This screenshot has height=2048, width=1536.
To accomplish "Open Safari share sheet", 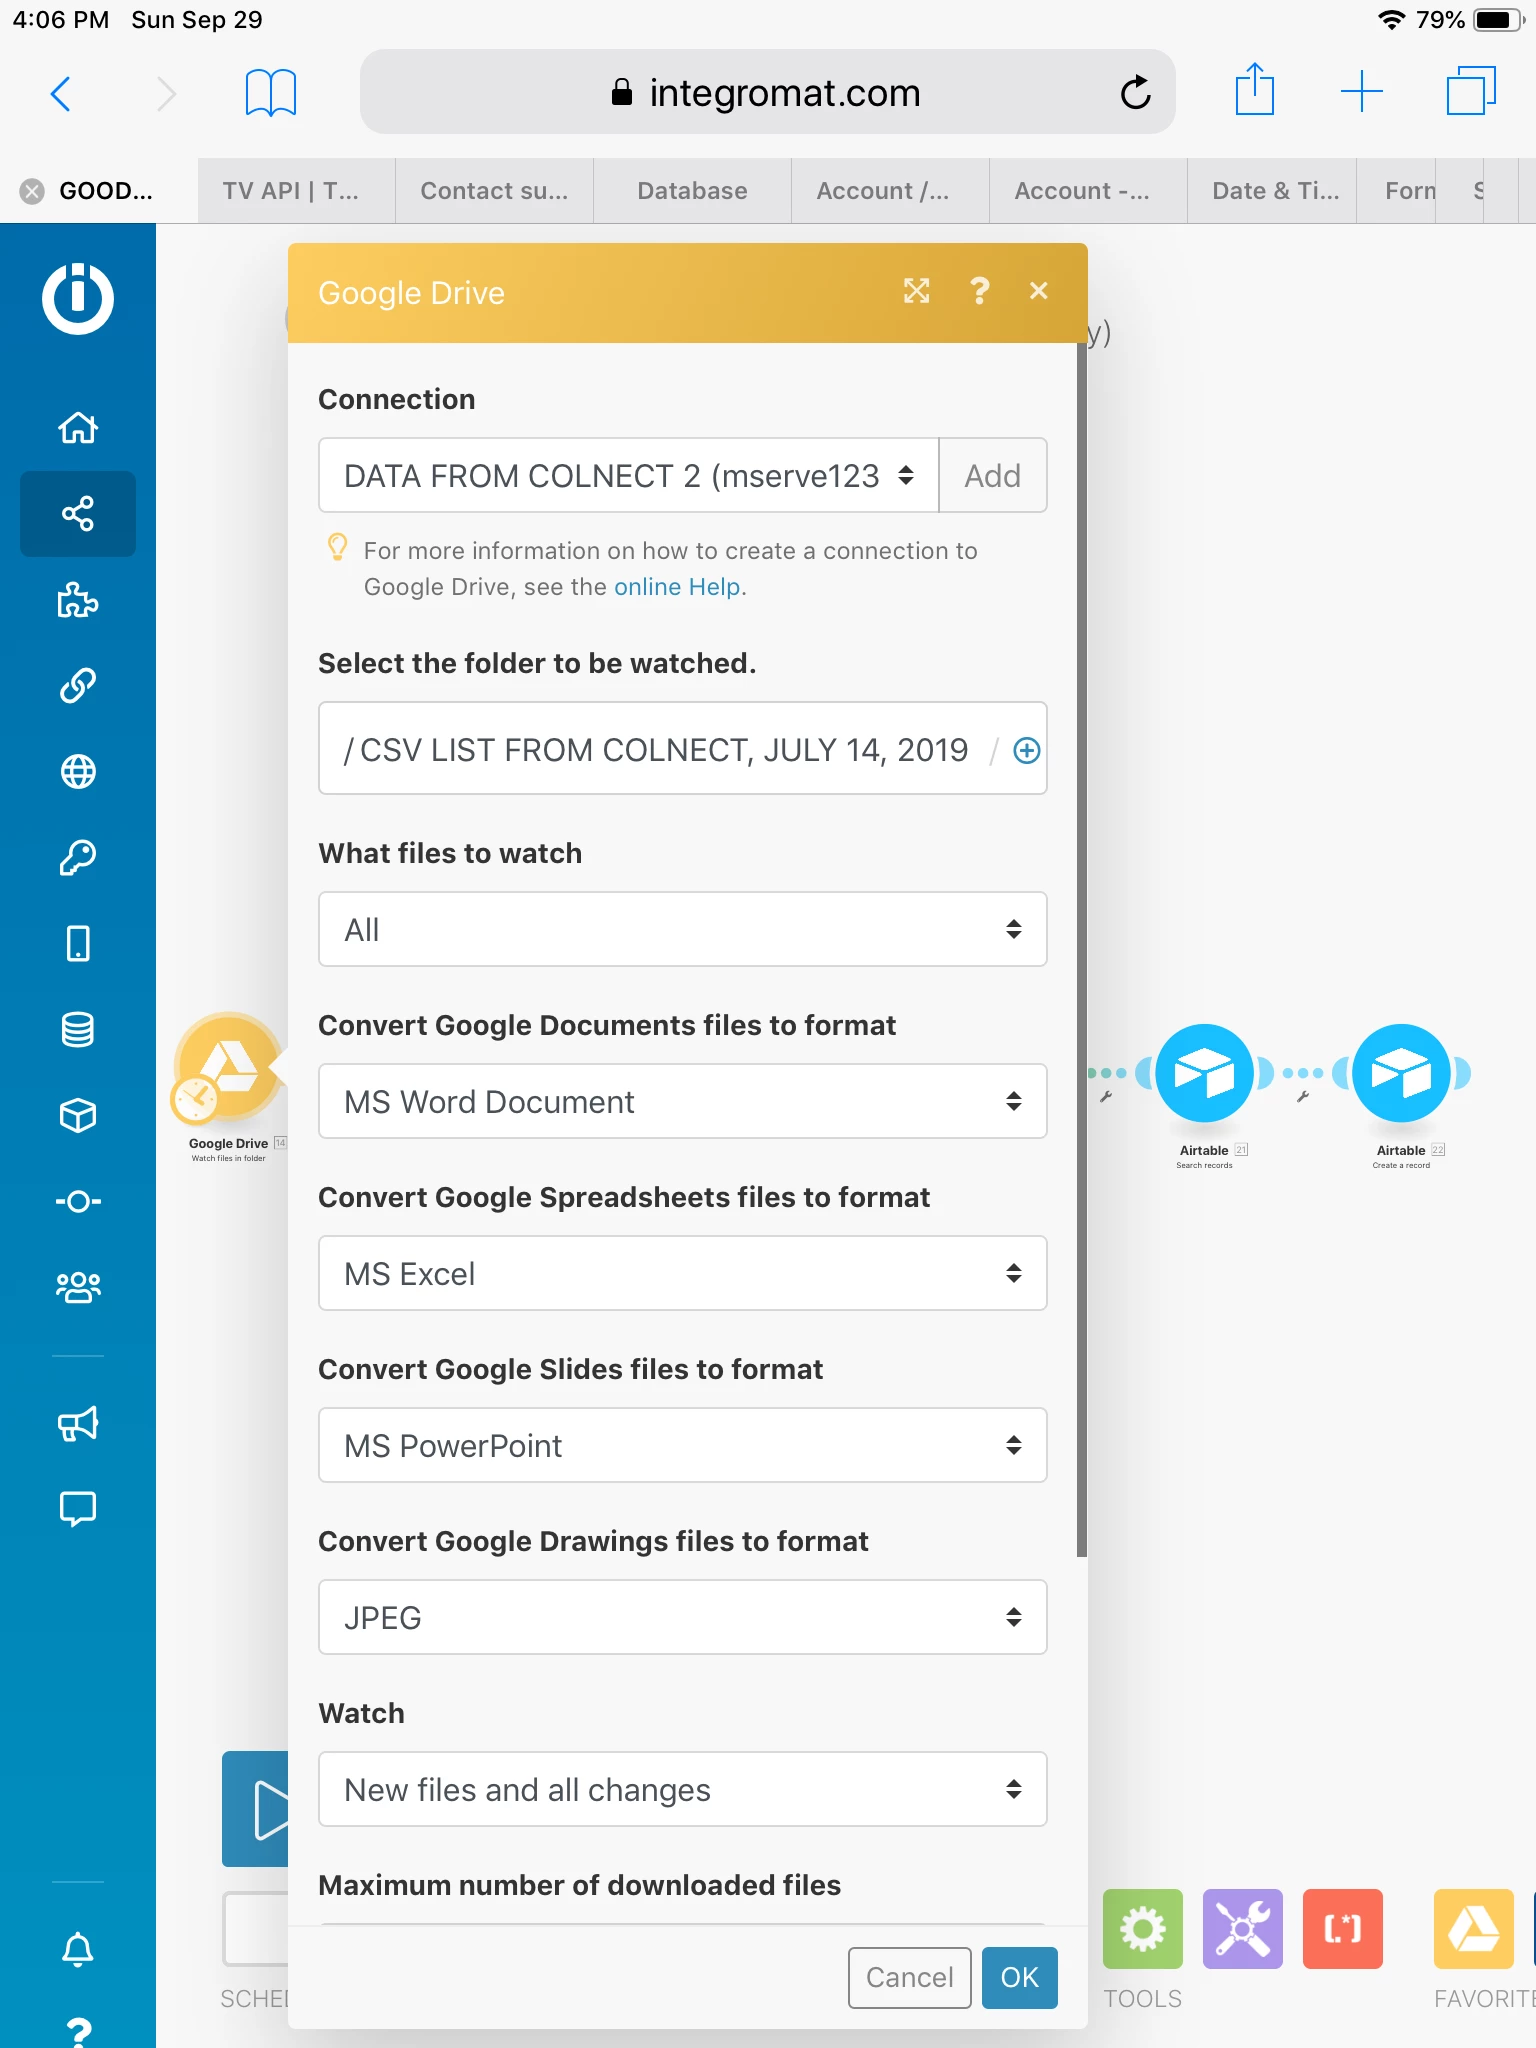I will [1254, 90].
